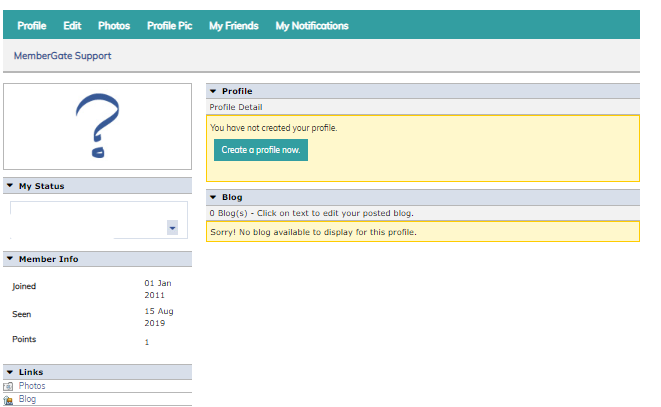The image size is (661, 407).
Task: Collapse the Member Info section arrow
Action: [x=10, y=259]
